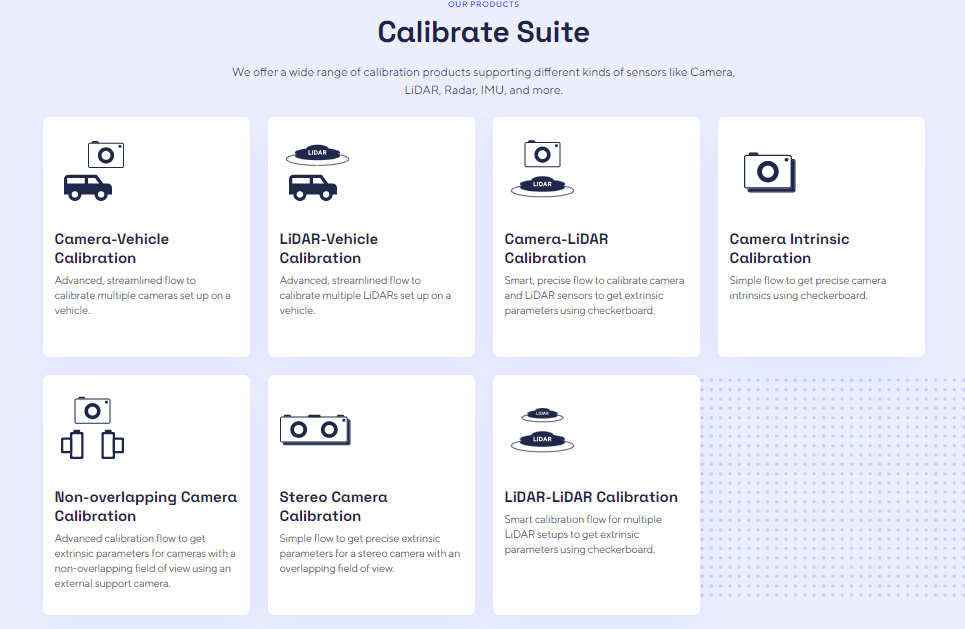Click 'Simple flow to get precise camera intrinsics' text

click(807, 287)
